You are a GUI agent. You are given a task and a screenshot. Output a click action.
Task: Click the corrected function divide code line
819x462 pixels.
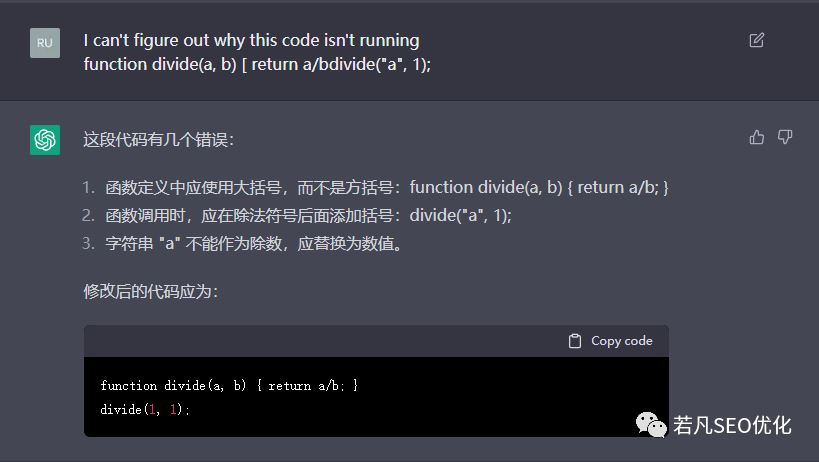point(229,385)
